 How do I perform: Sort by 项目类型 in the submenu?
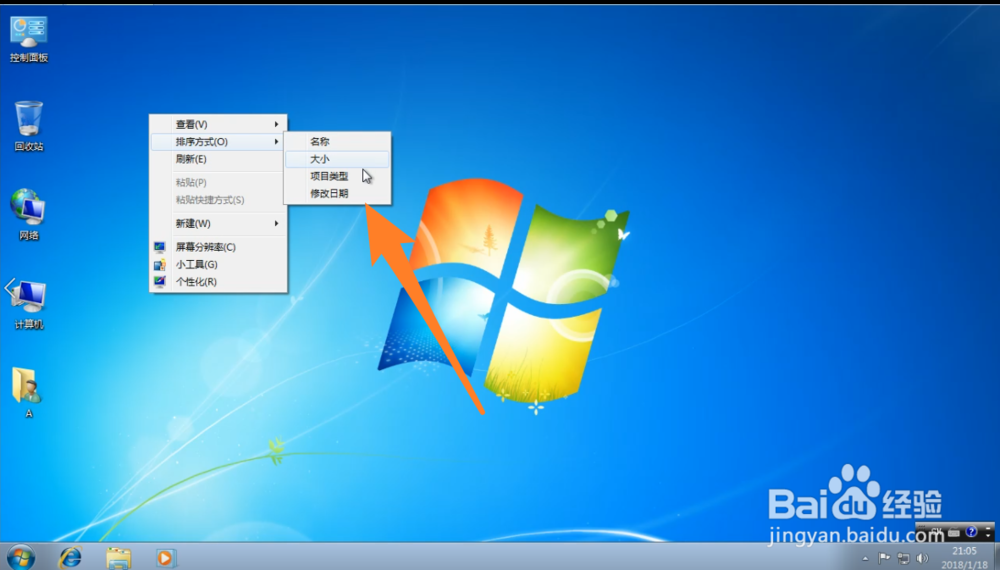(x=337, y=176)
